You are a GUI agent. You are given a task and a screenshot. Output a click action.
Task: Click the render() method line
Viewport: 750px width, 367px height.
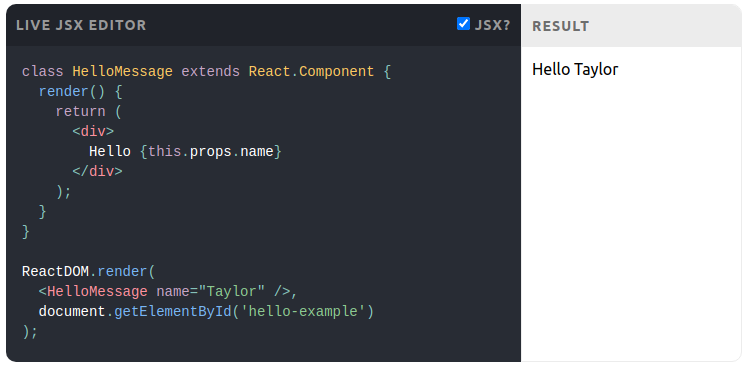pyautogui.click(x=81, y=92)
